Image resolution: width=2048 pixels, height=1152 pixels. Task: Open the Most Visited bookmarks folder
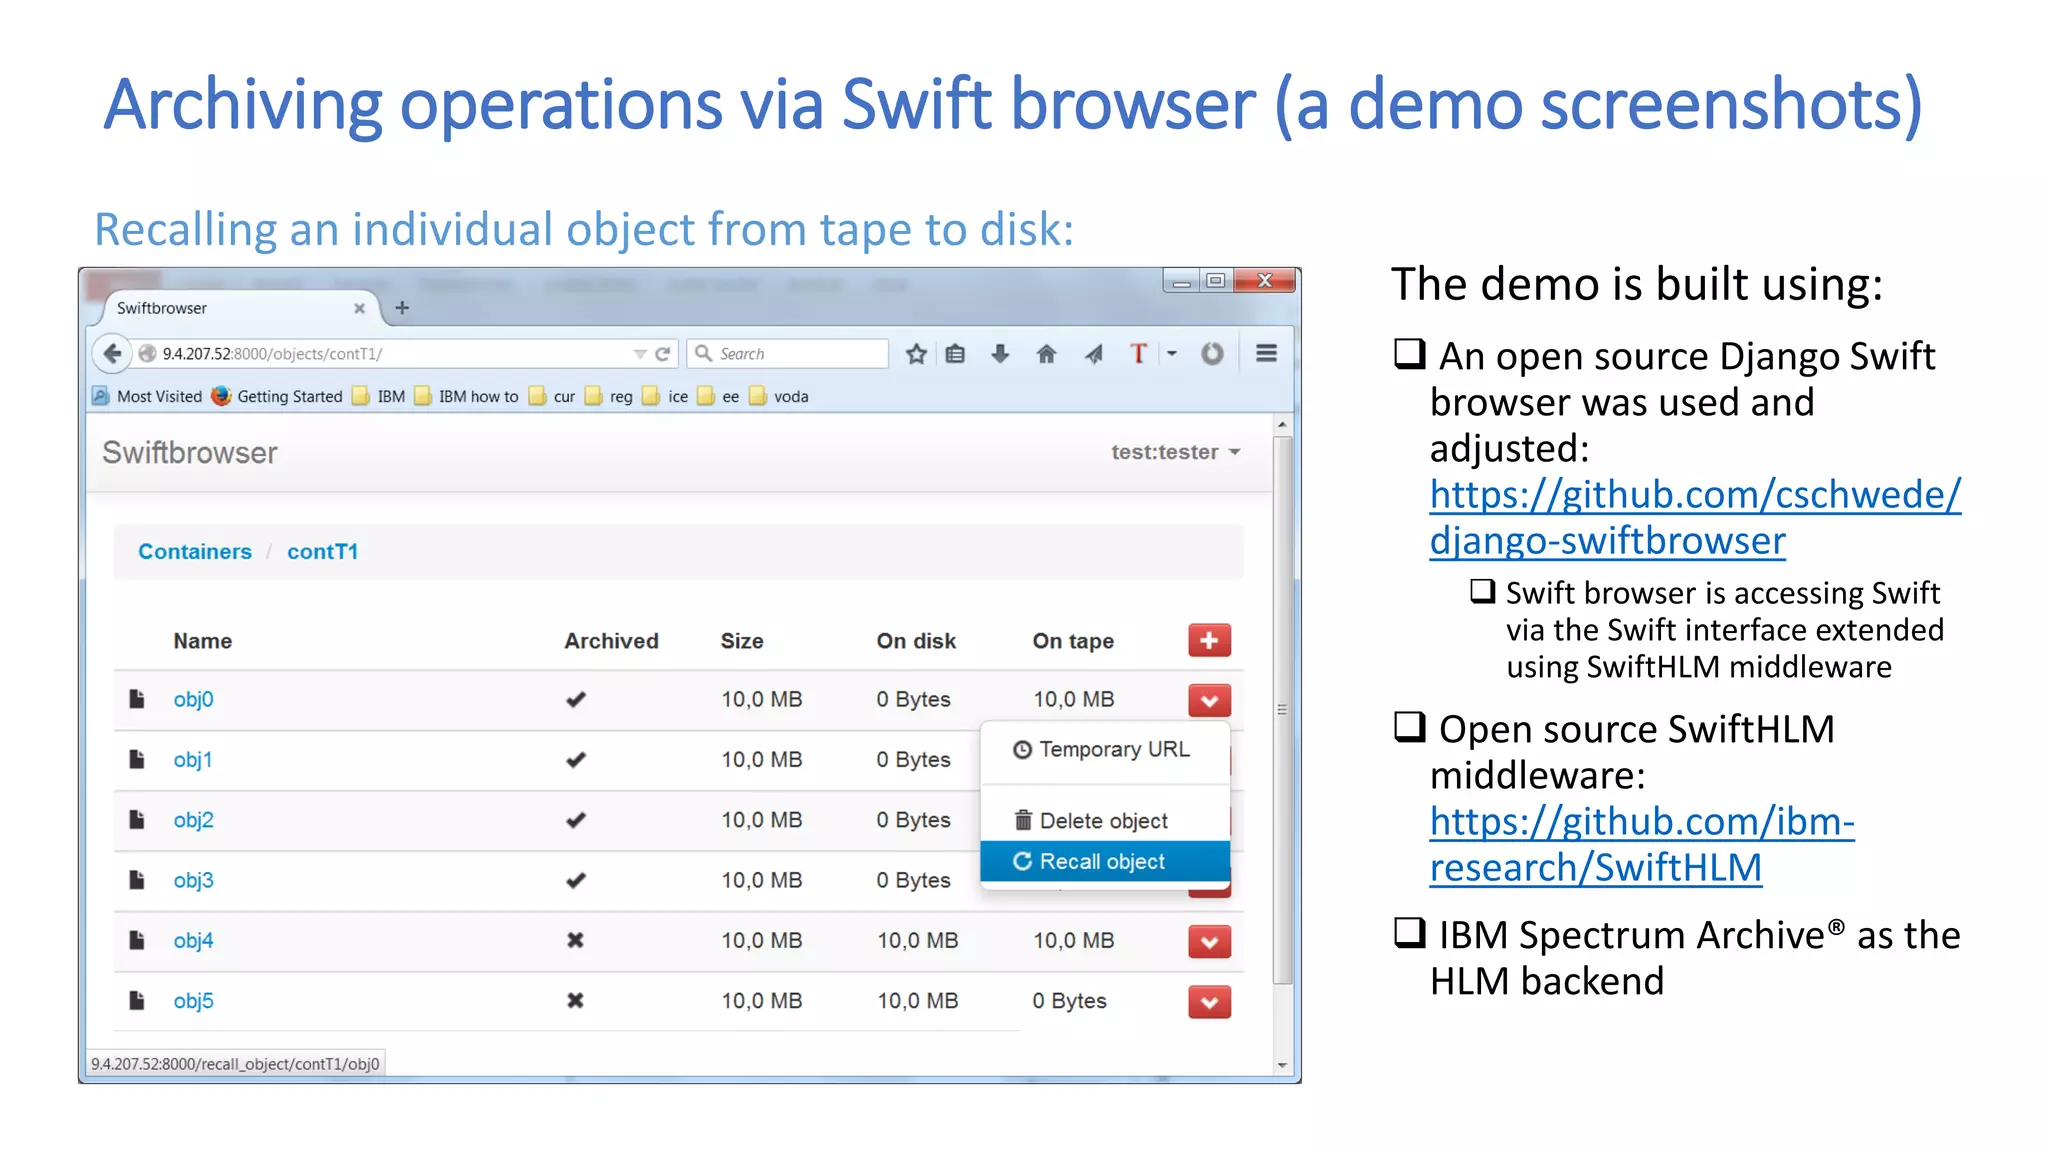point(147,396)
